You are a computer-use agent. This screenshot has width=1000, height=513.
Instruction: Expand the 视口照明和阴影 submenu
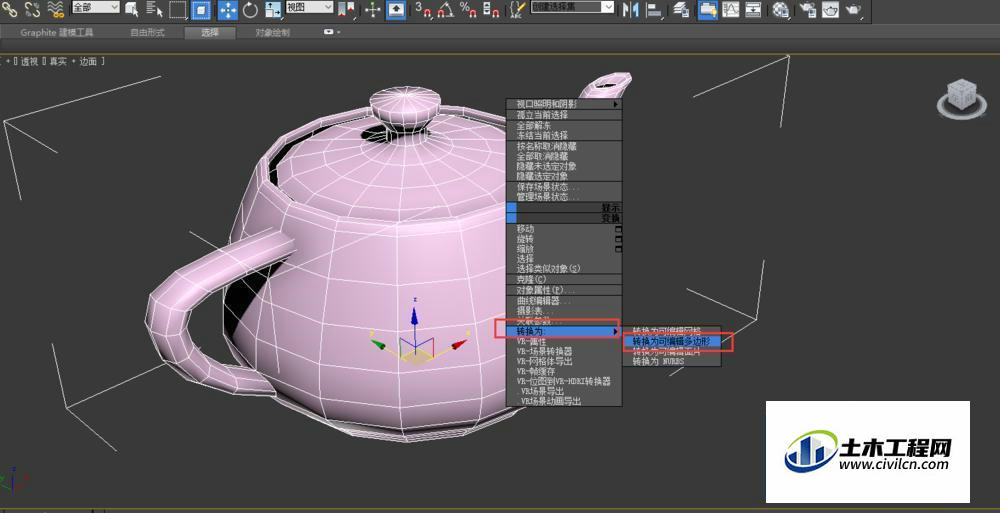click(564, 104)
